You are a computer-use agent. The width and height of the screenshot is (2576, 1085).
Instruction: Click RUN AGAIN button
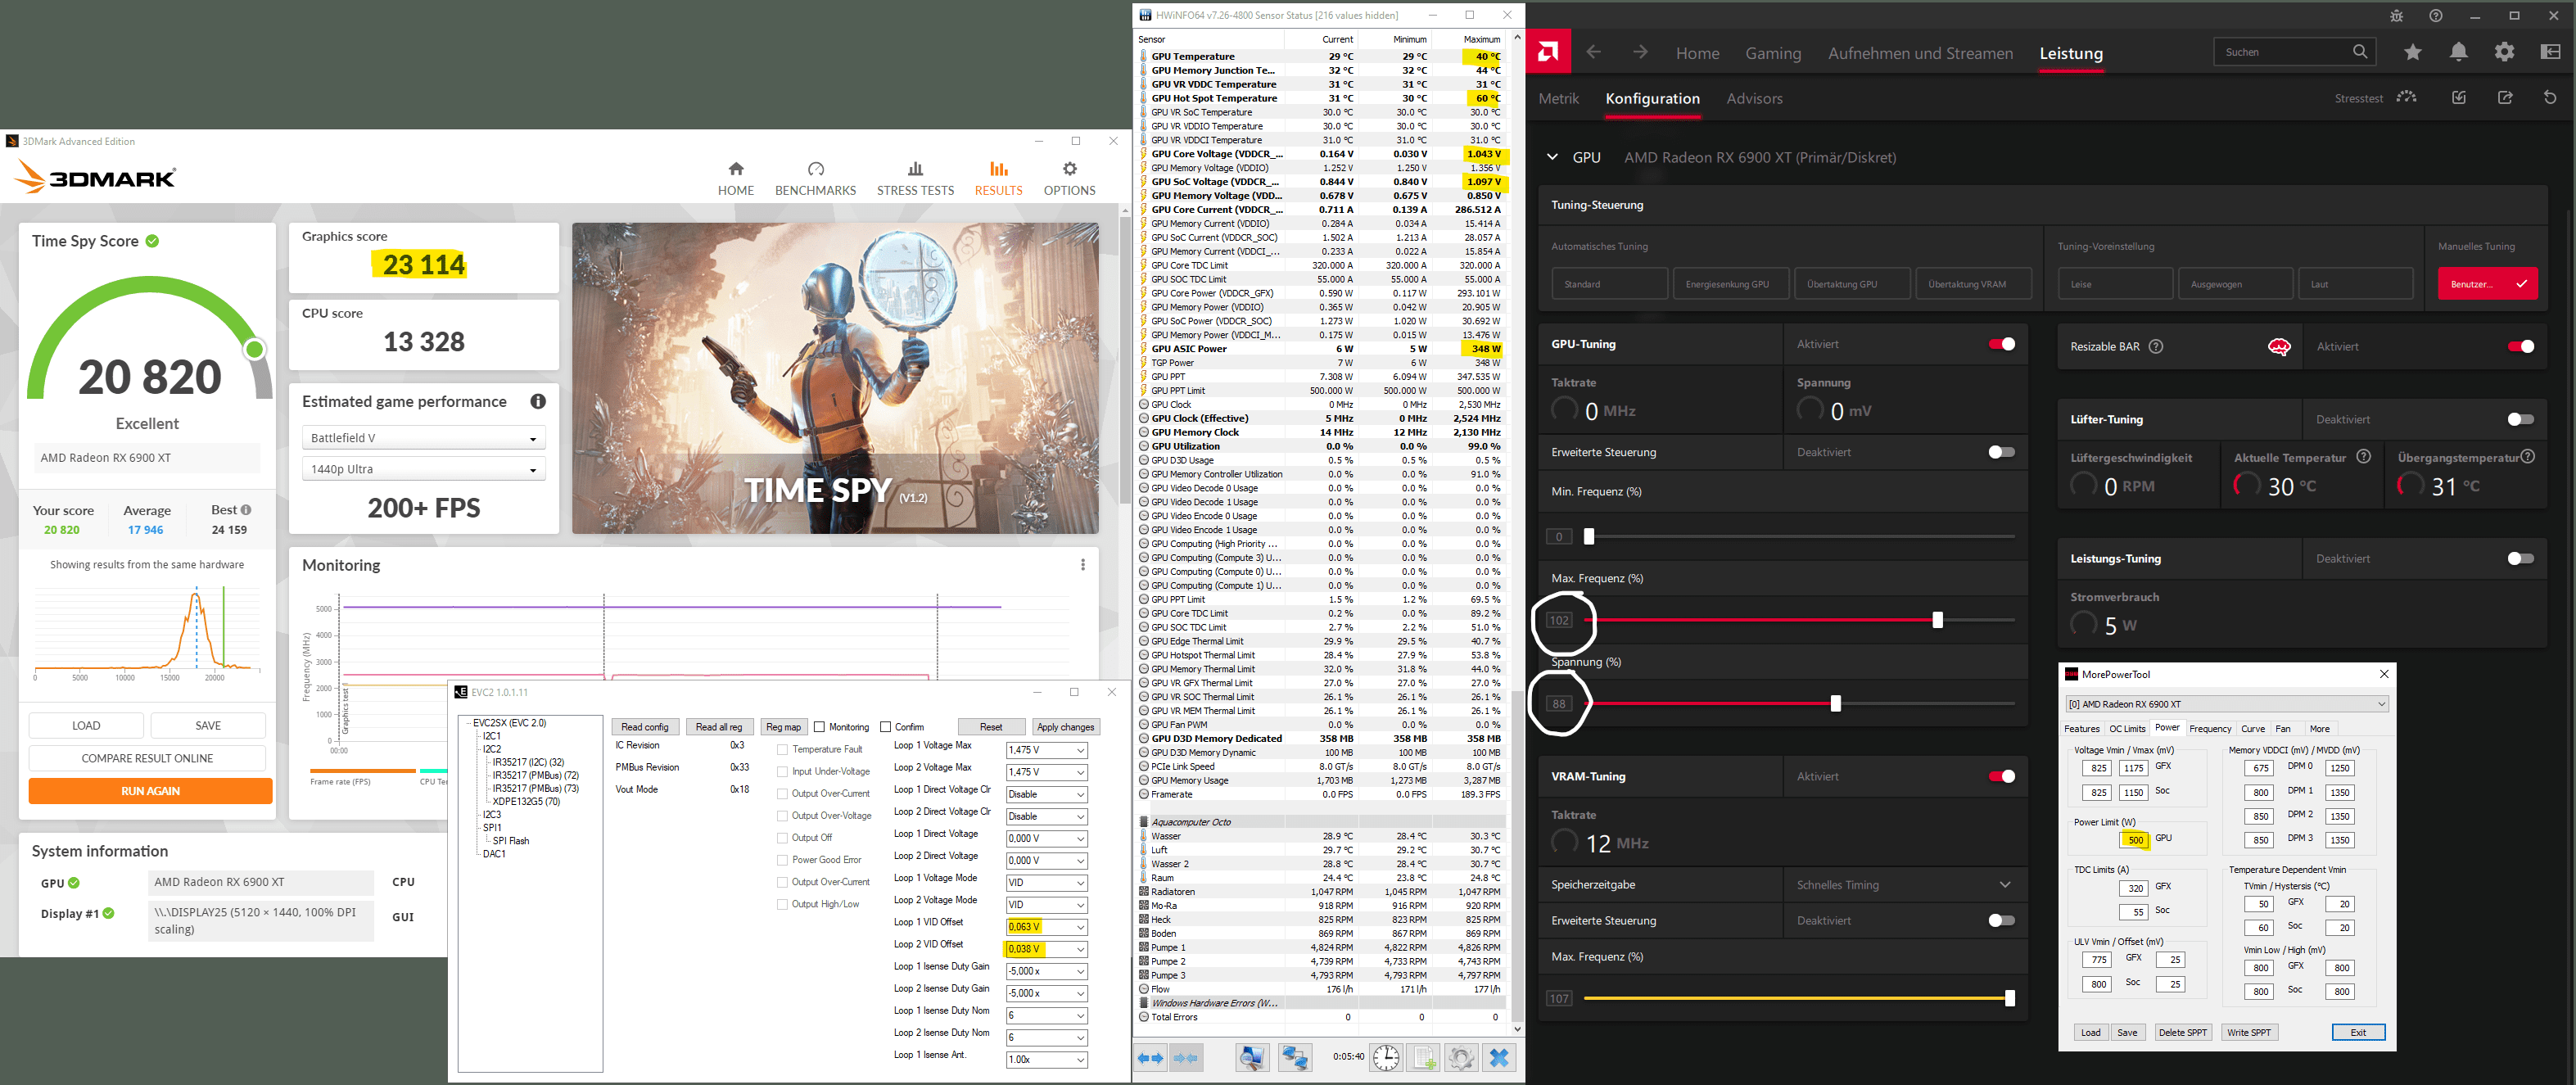pos(150,791)
